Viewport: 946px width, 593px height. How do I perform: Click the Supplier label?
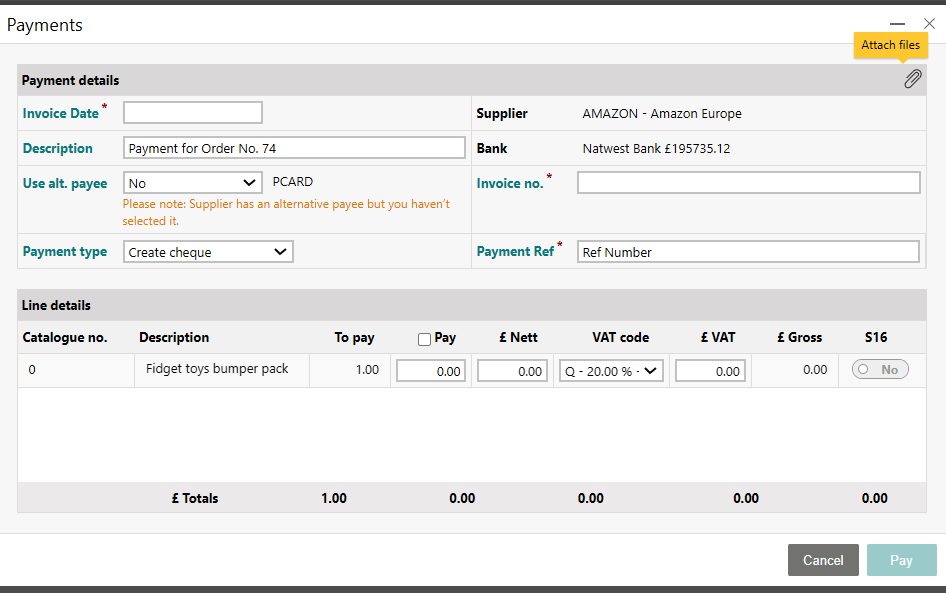point(501,113)
